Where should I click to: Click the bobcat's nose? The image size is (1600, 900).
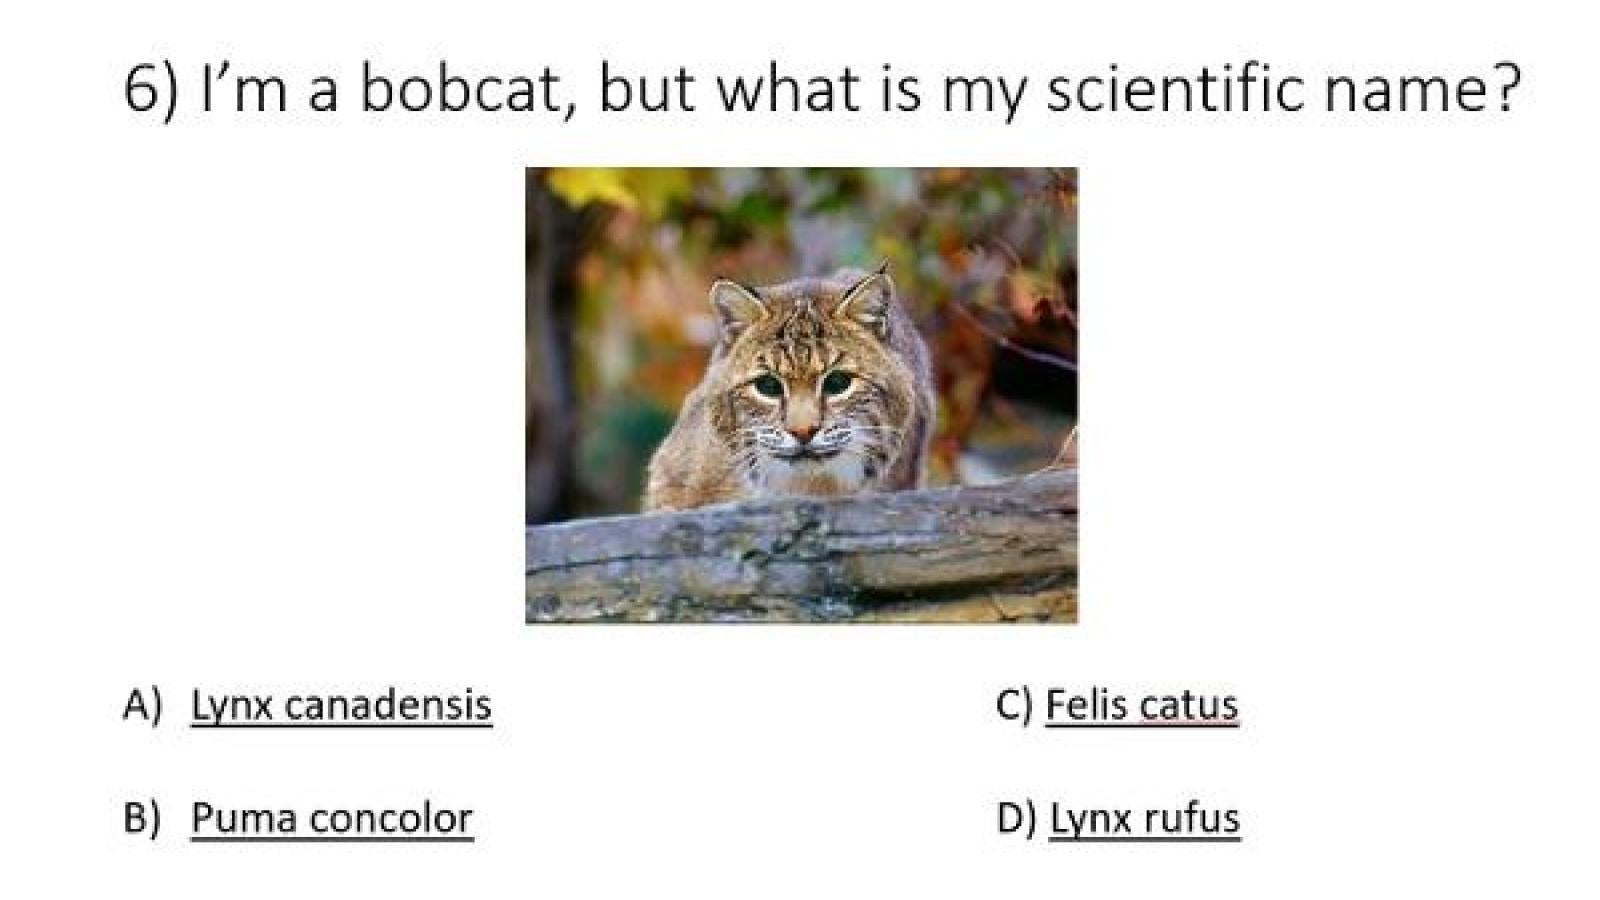point(802,432)
